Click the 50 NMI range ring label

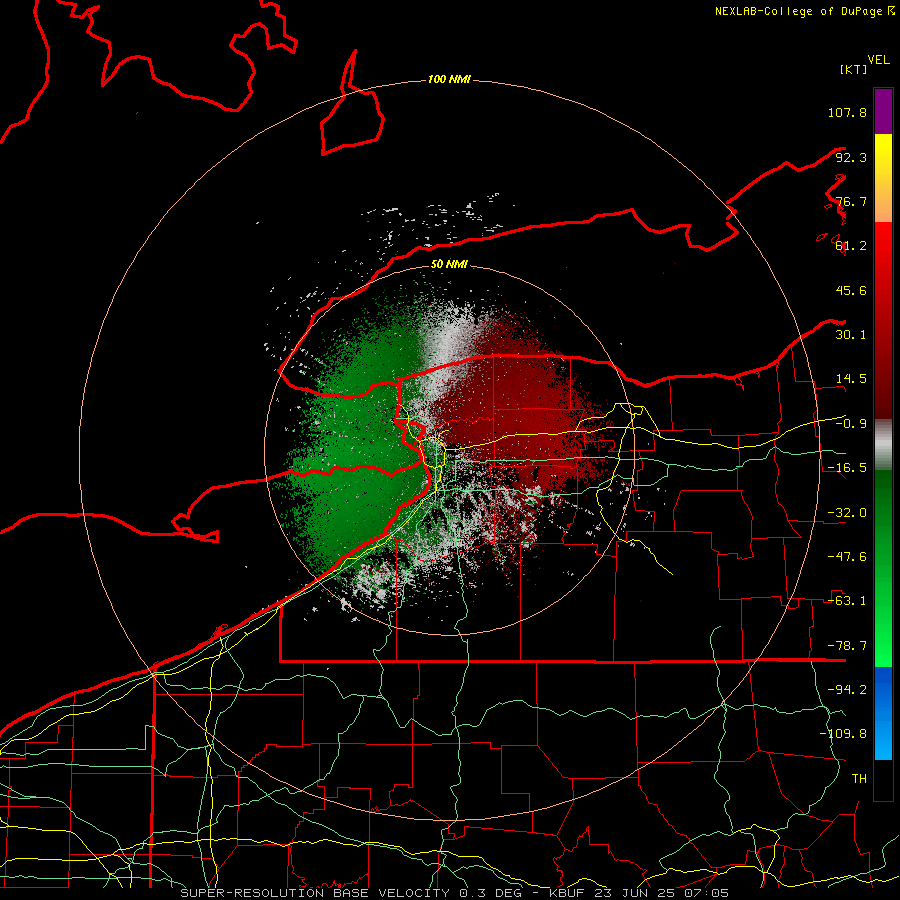click(449, 264)
